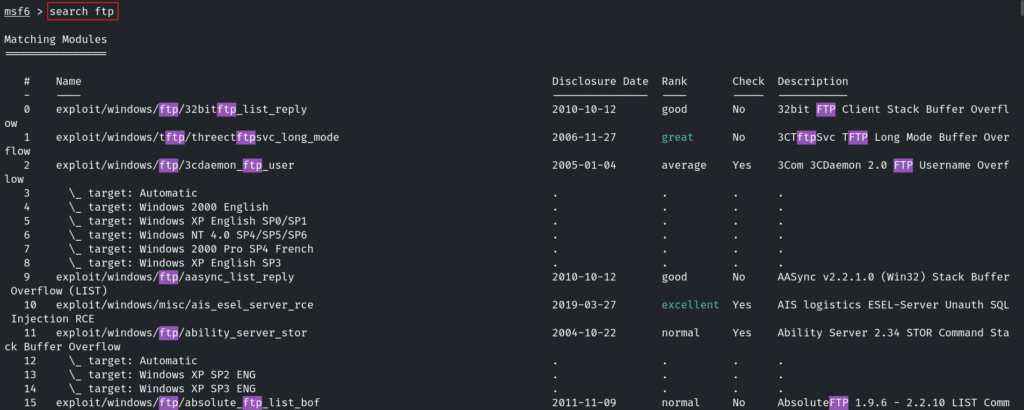The width and height of the screenshot is (1024, 410).
Task: Click the date 2011-11-09
Action: (584, 403)
